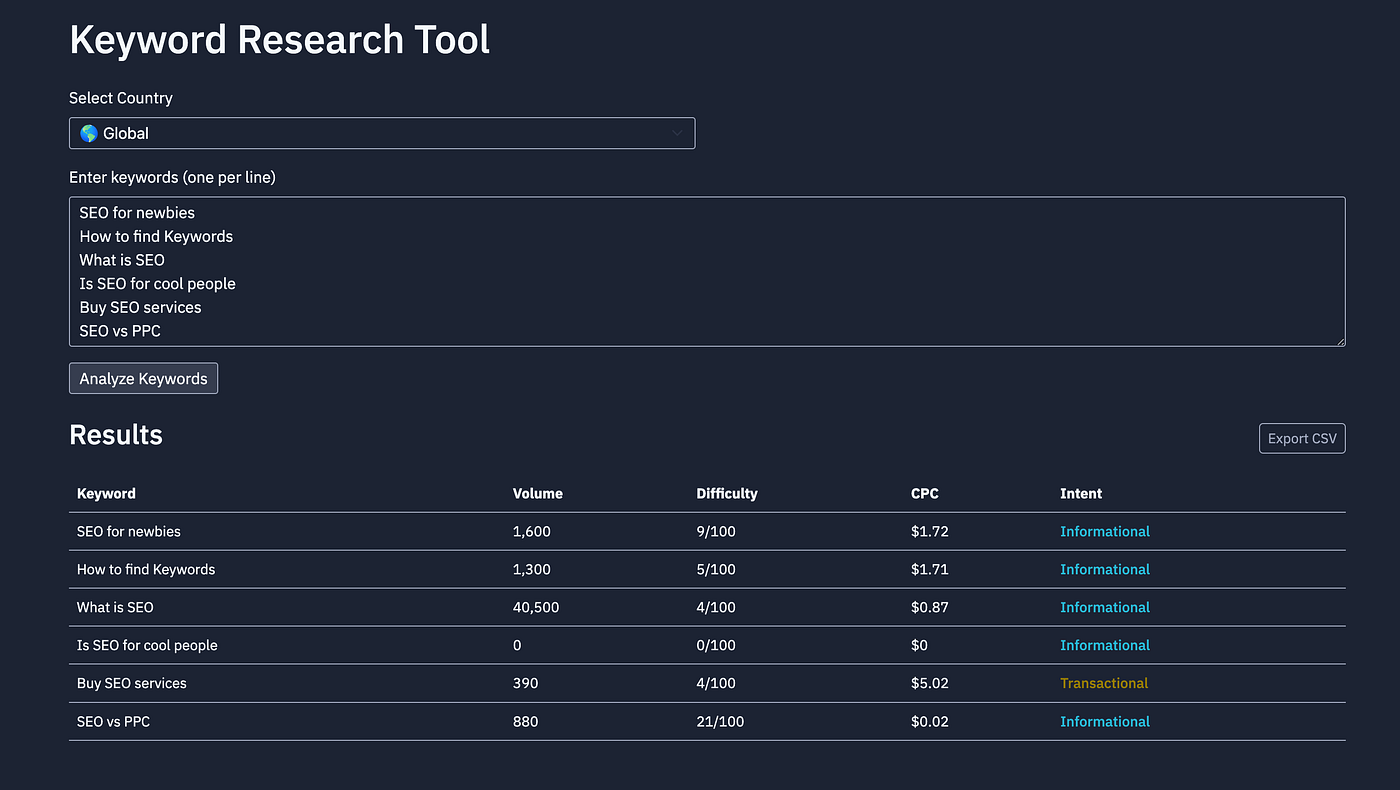Click the Difficulty column header
1400x790 pixels.
(726, 493)
